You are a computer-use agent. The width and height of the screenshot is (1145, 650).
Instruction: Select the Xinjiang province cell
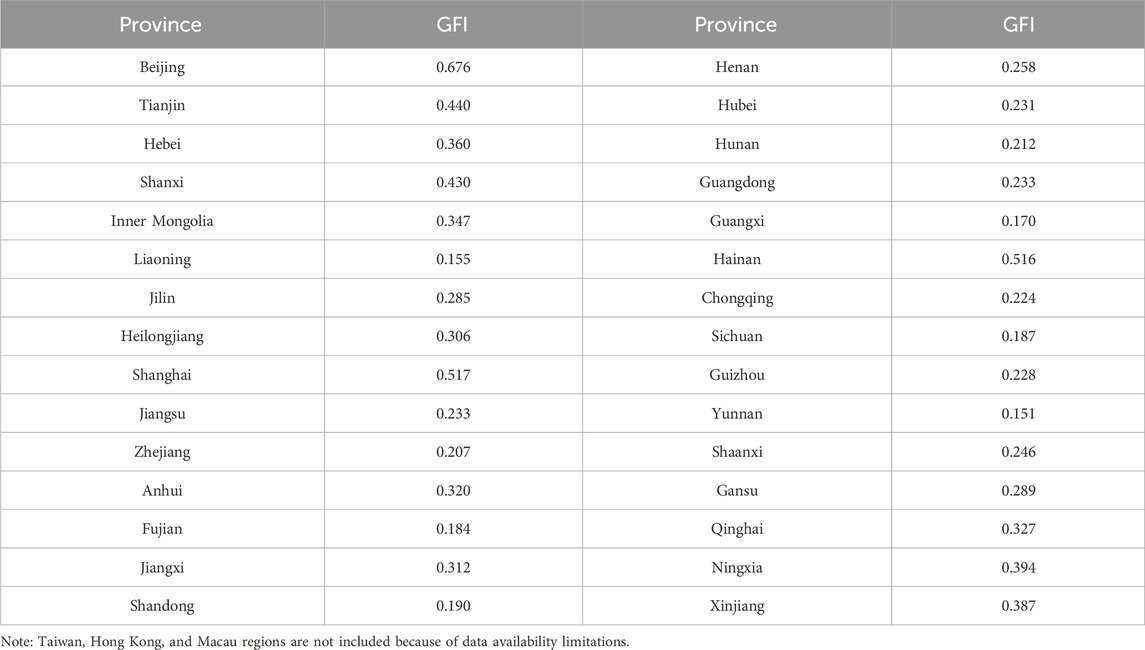(737, 606)
